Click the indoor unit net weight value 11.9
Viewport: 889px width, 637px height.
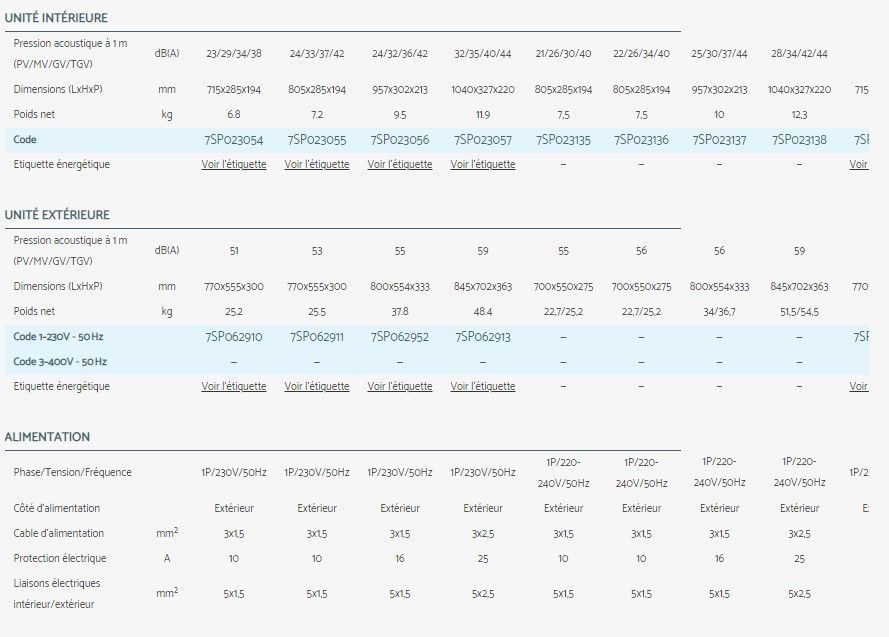(483, 115)
